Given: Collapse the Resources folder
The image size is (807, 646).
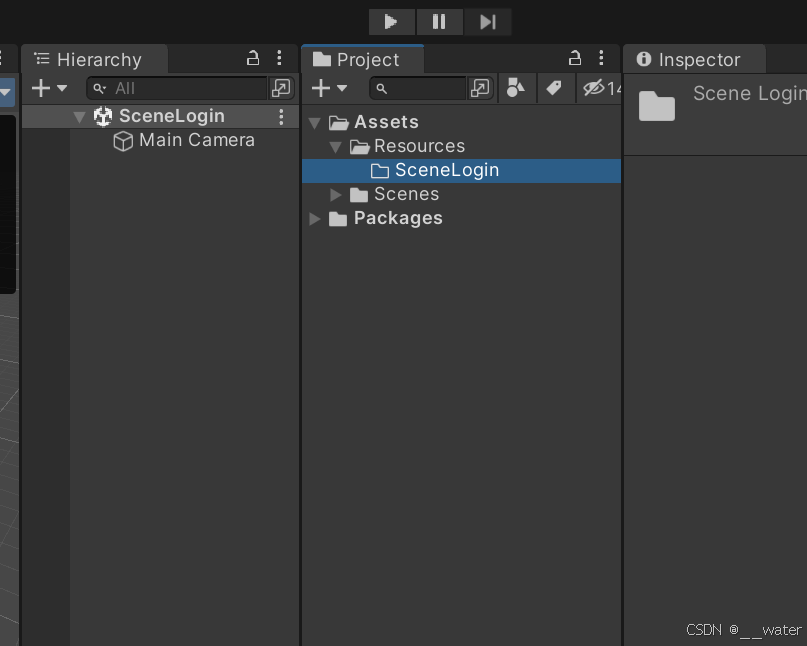Looking at the screenshot, I should point(336,147).
